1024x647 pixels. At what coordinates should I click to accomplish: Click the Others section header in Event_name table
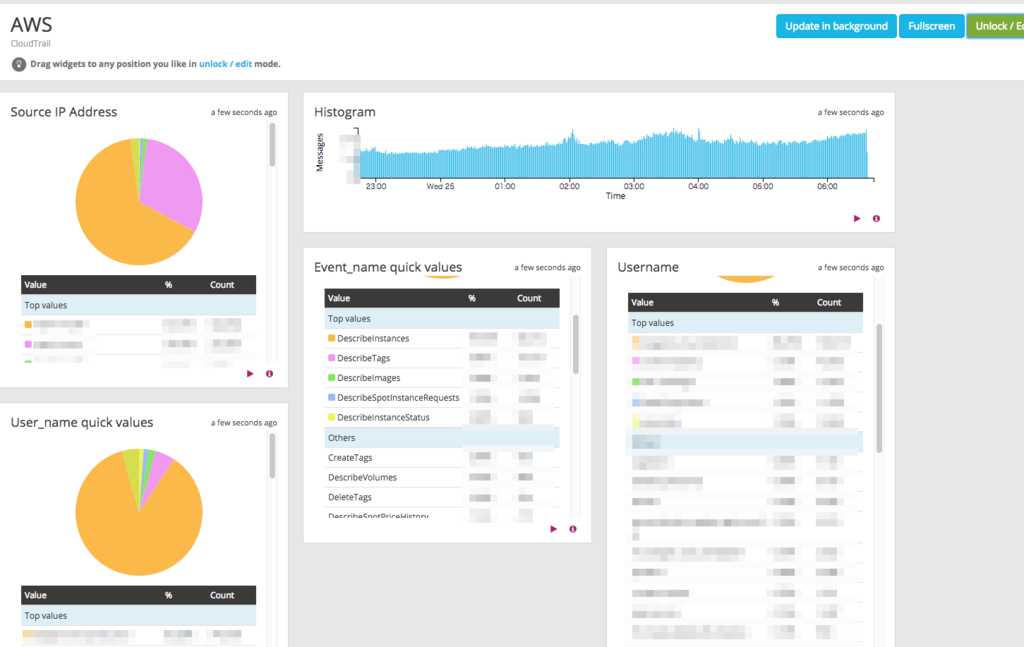tap(442, 437)
